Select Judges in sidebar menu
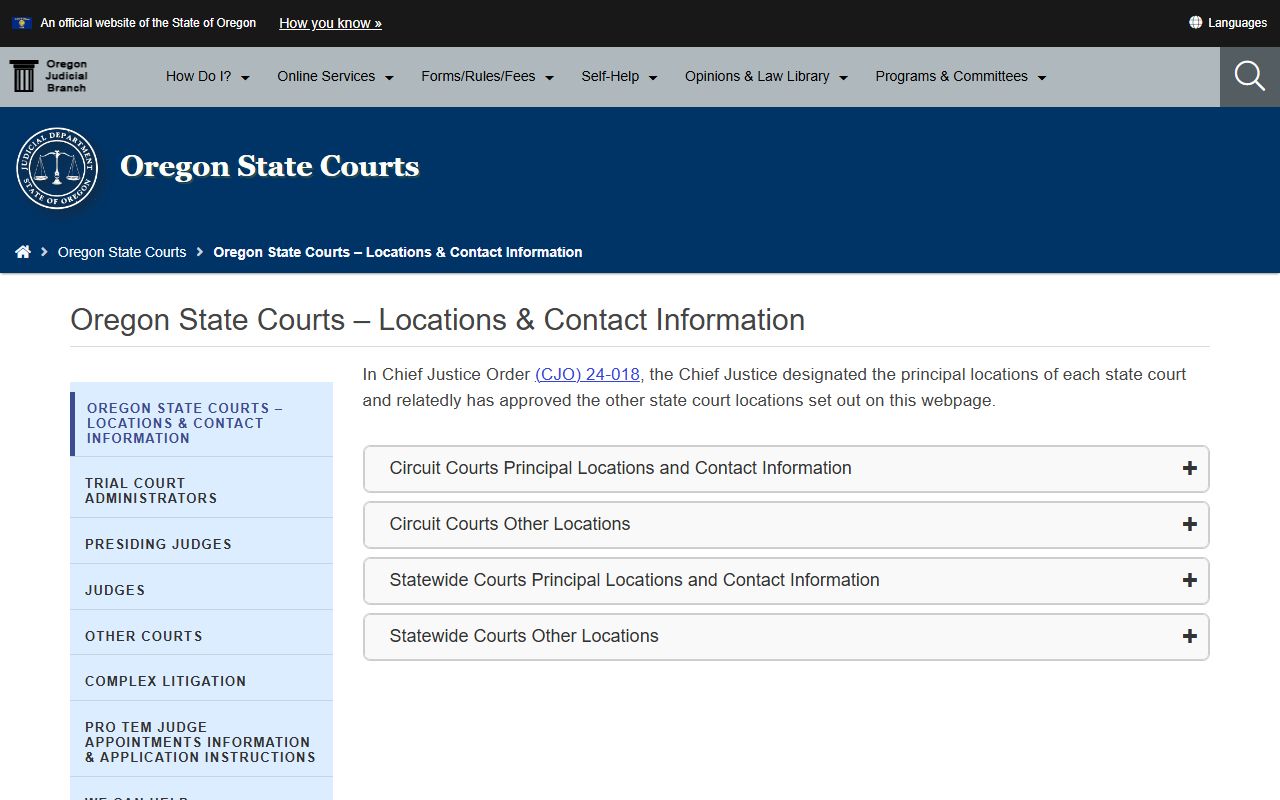Viewport: 1280px width, 800px height. (x=201, y=590)
